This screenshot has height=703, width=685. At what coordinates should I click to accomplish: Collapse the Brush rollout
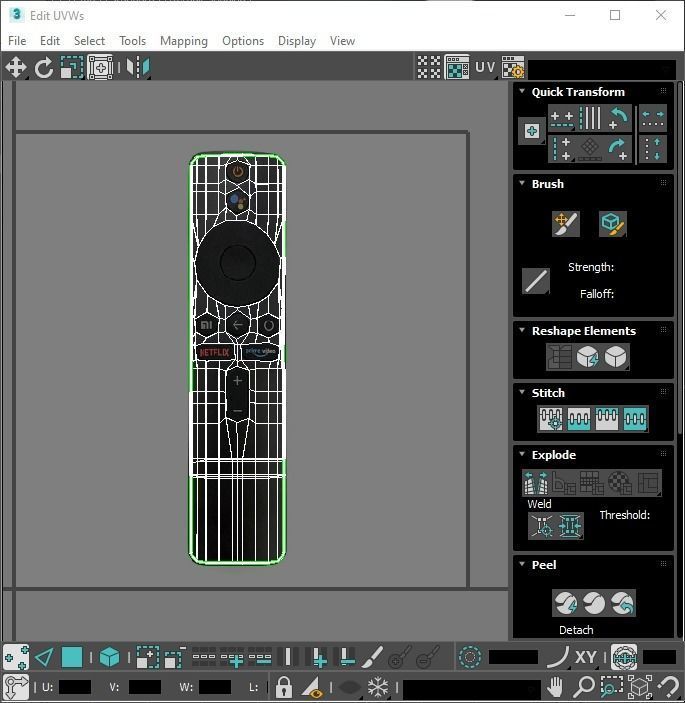click(x=522, y=183)
